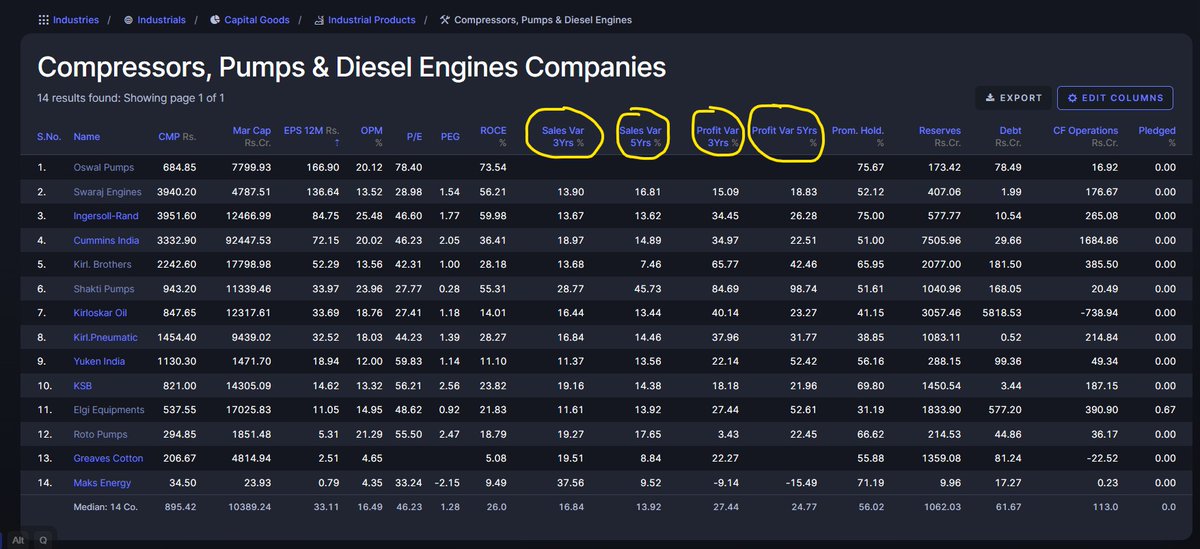Open Maks Energy company page
This screenshot has height=549, width=1200.
(104, 483)
